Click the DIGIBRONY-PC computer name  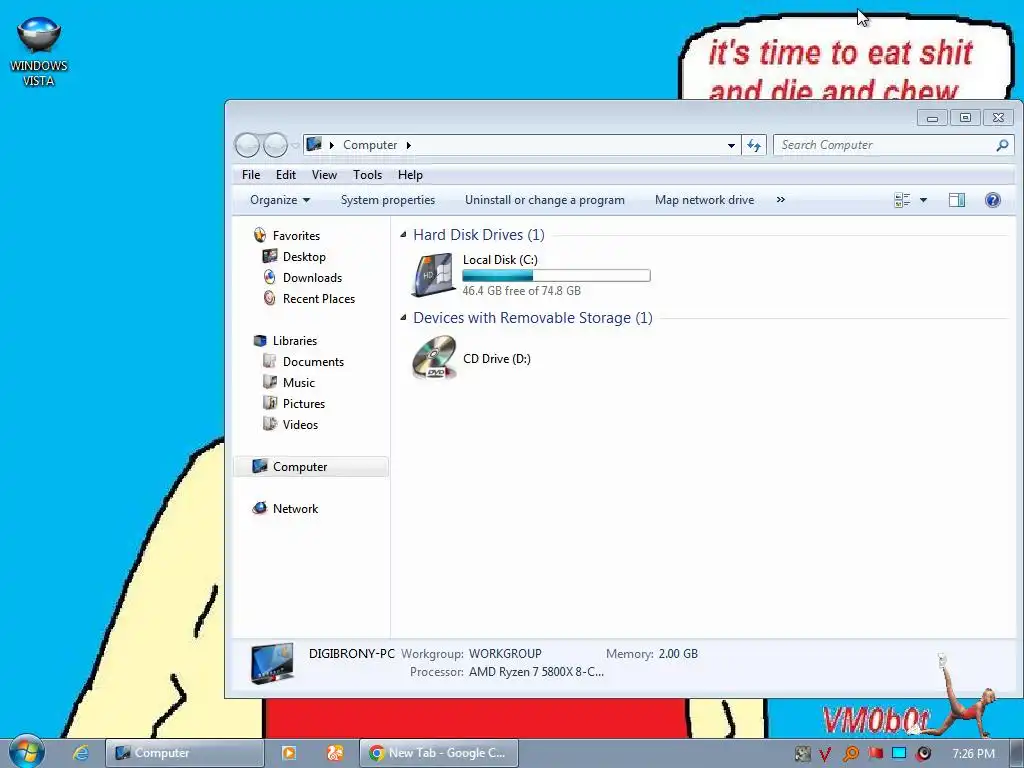tap(351, 654)
